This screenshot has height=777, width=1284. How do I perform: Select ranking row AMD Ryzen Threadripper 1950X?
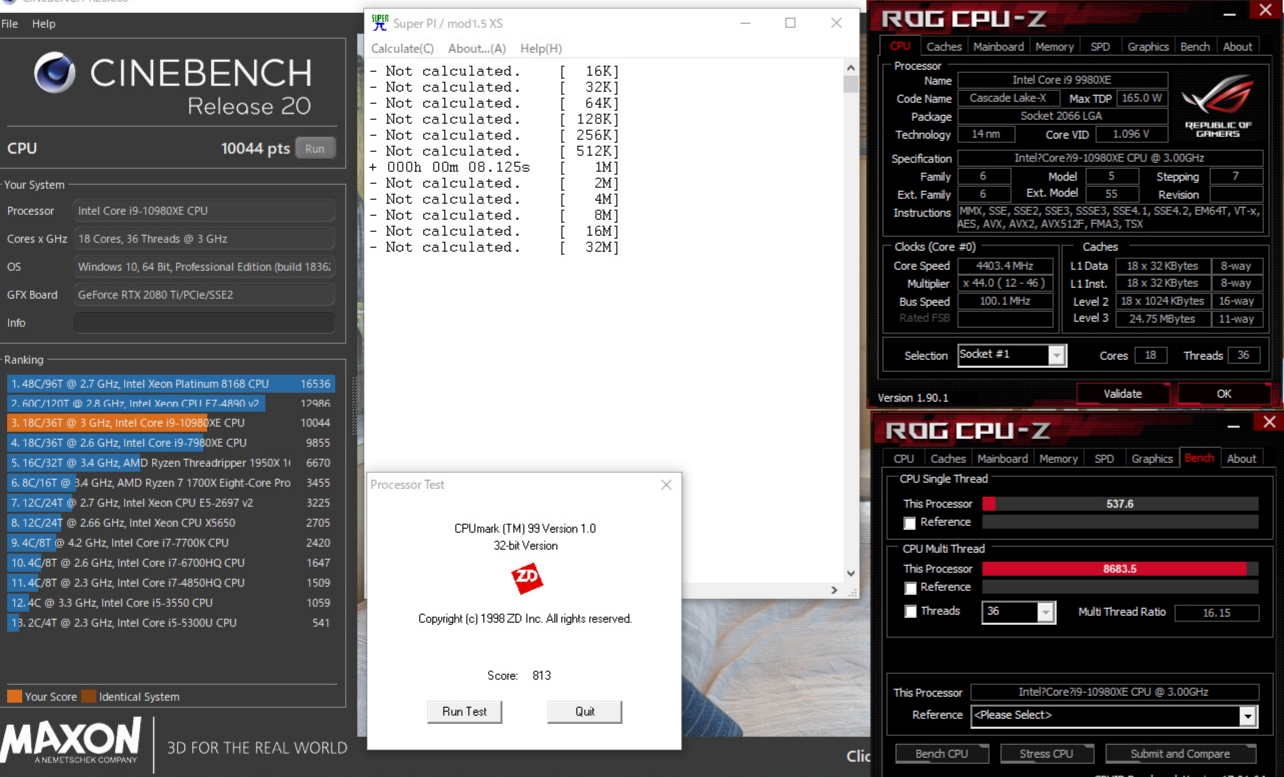[x=170, y=463]
